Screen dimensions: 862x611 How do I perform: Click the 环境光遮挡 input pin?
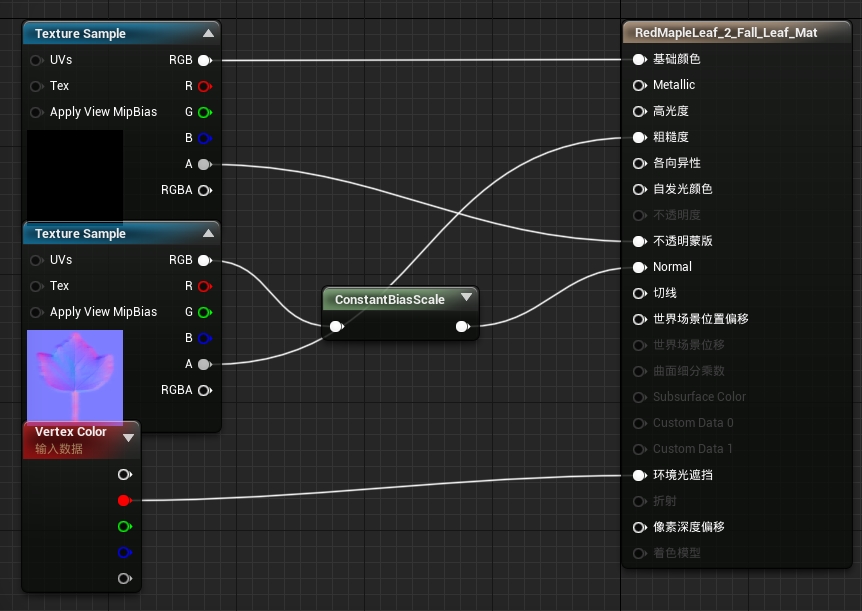tap(639, 475)
